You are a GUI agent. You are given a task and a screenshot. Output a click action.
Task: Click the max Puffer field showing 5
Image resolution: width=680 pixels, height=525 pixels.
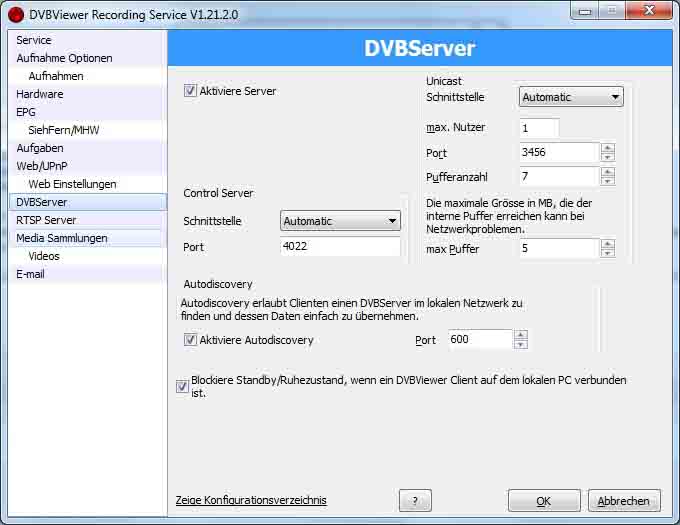click(559, 248)
